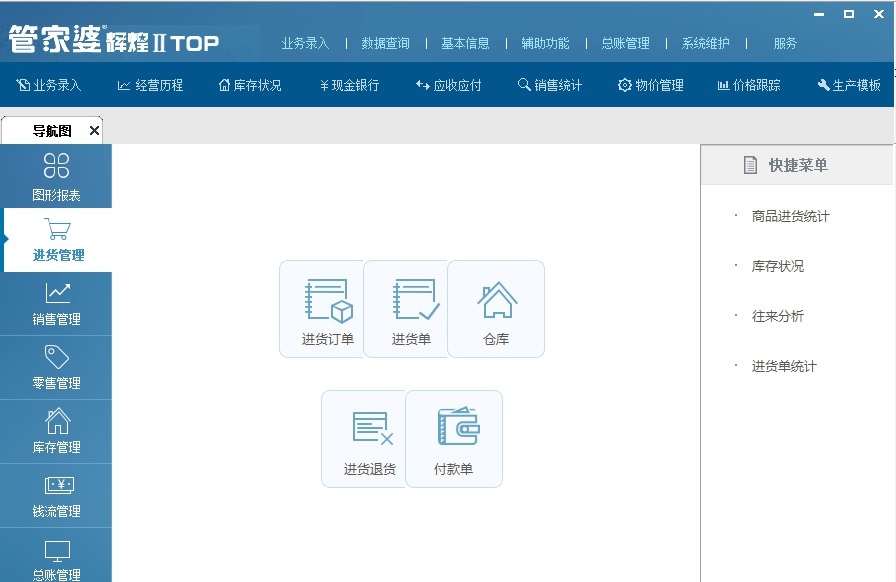This screenshot has height=582, width=896.
Task: Open the 进货订单 (purchase order) icon
Action: [x=322, y=308]
